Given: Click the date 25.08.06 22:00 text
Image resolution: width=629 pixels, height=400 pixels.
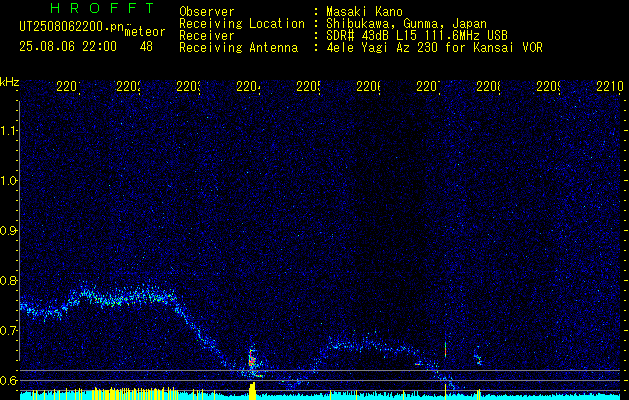Looking at the screenshot, I should (68, 47).
